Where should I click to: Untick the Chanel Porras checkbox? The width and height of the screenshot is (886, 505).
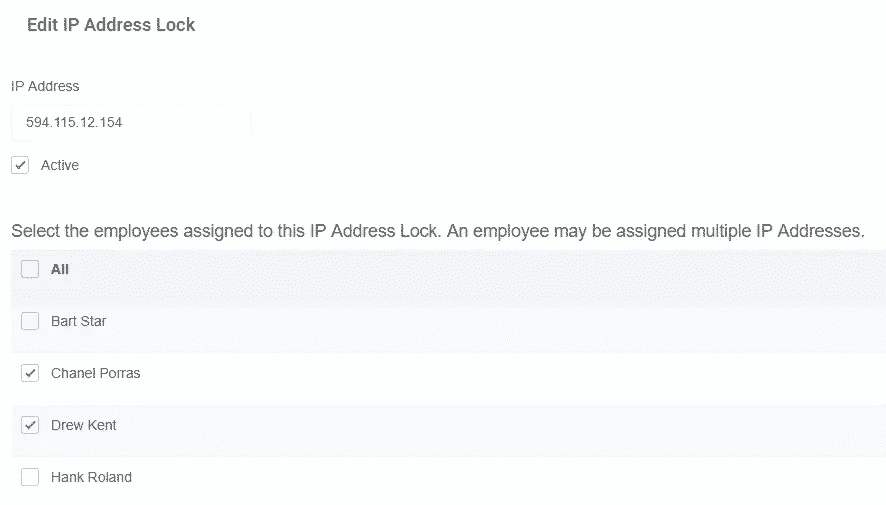point(30,373)
